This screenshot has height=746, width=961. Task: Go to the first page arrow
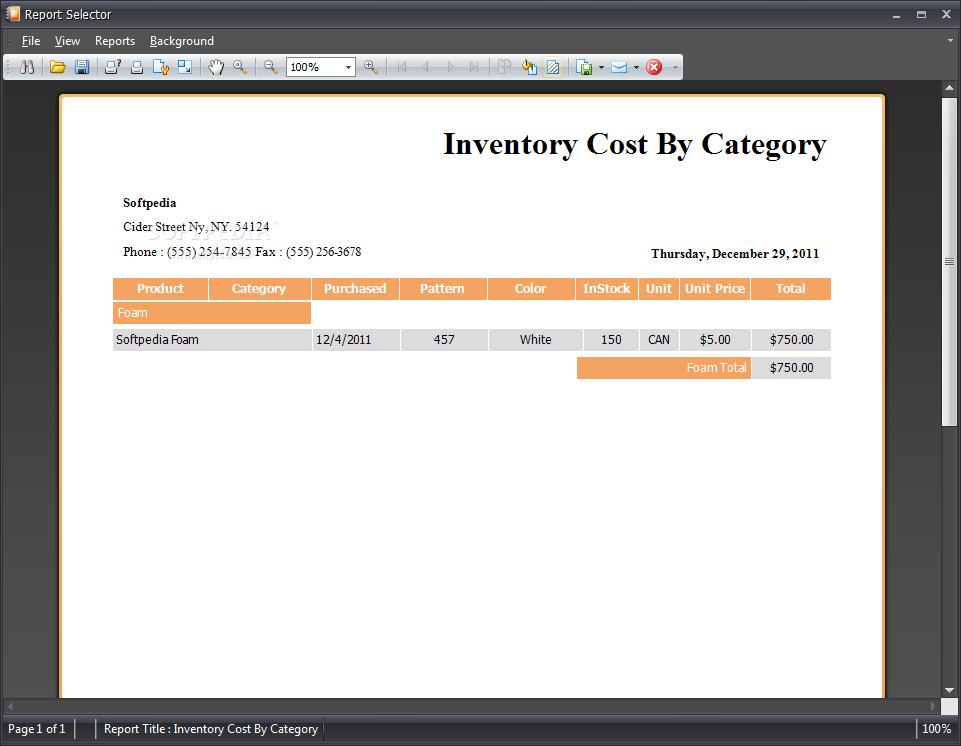(x=402, y=67)
